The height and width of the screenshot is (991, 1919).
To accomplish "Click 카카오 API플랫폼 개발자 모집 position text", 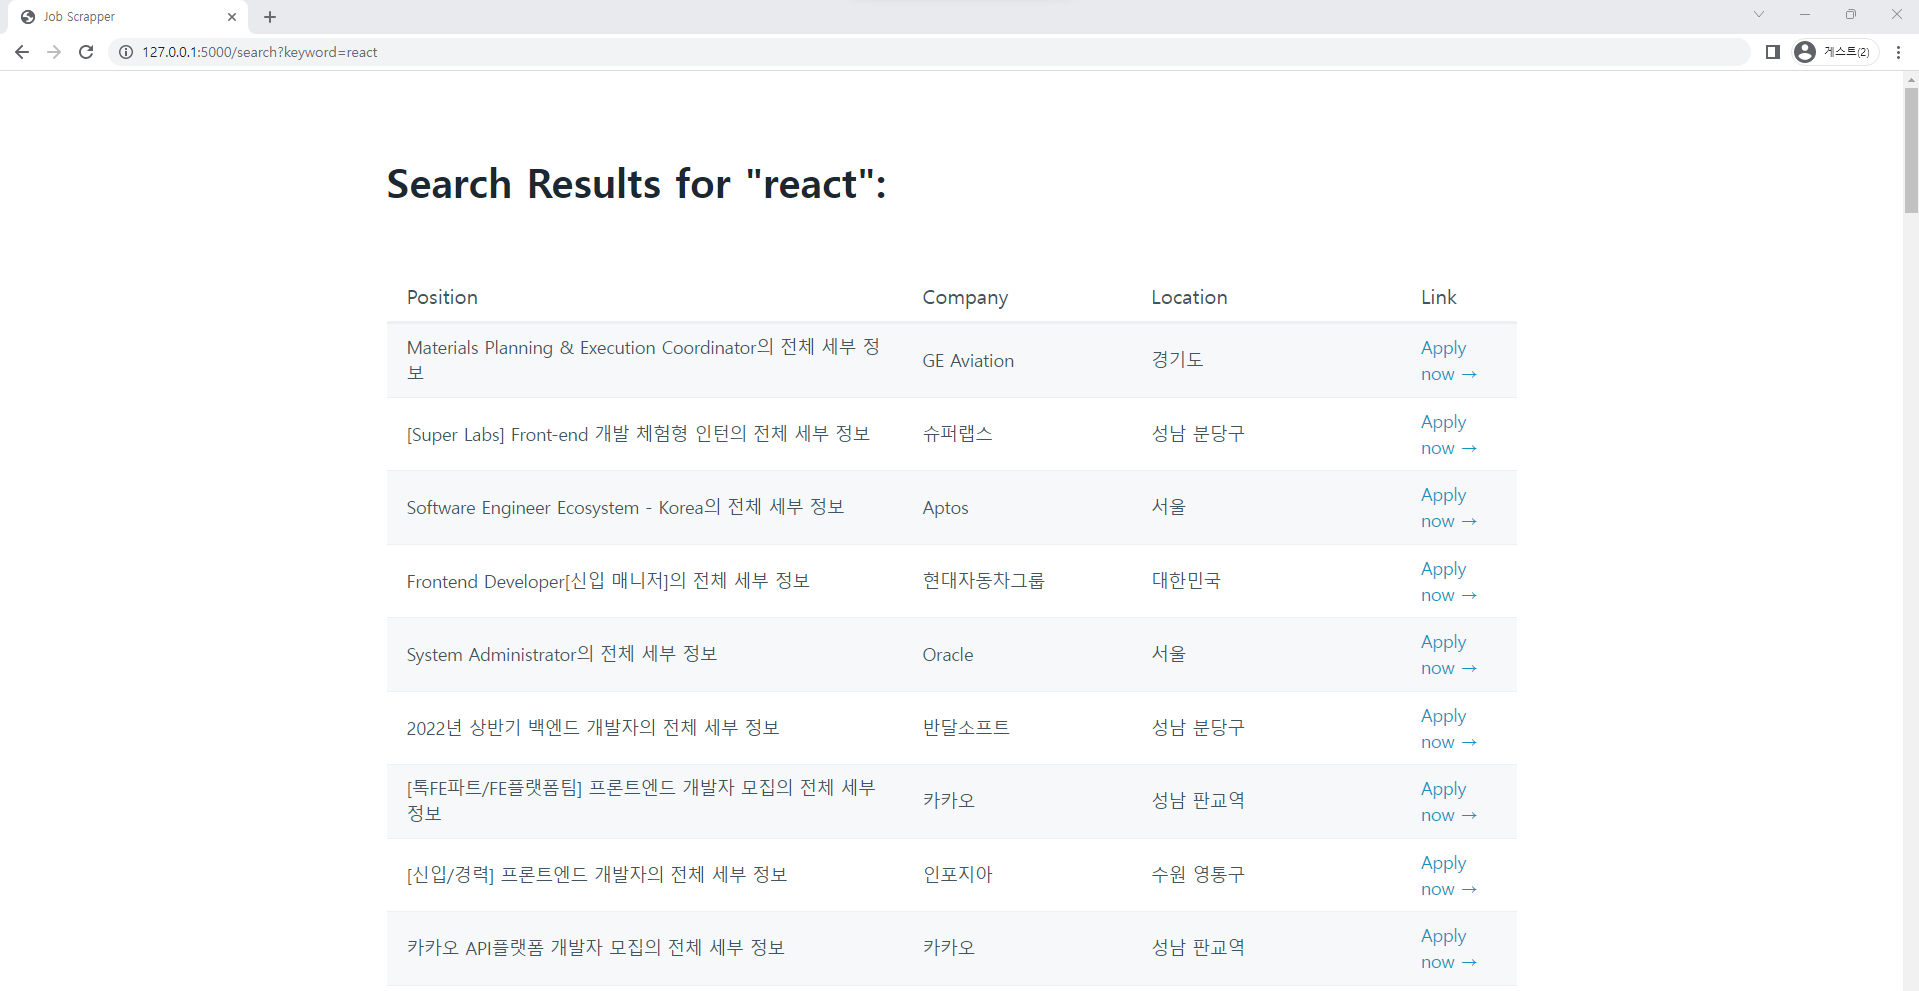I will [x=595, y=947].
